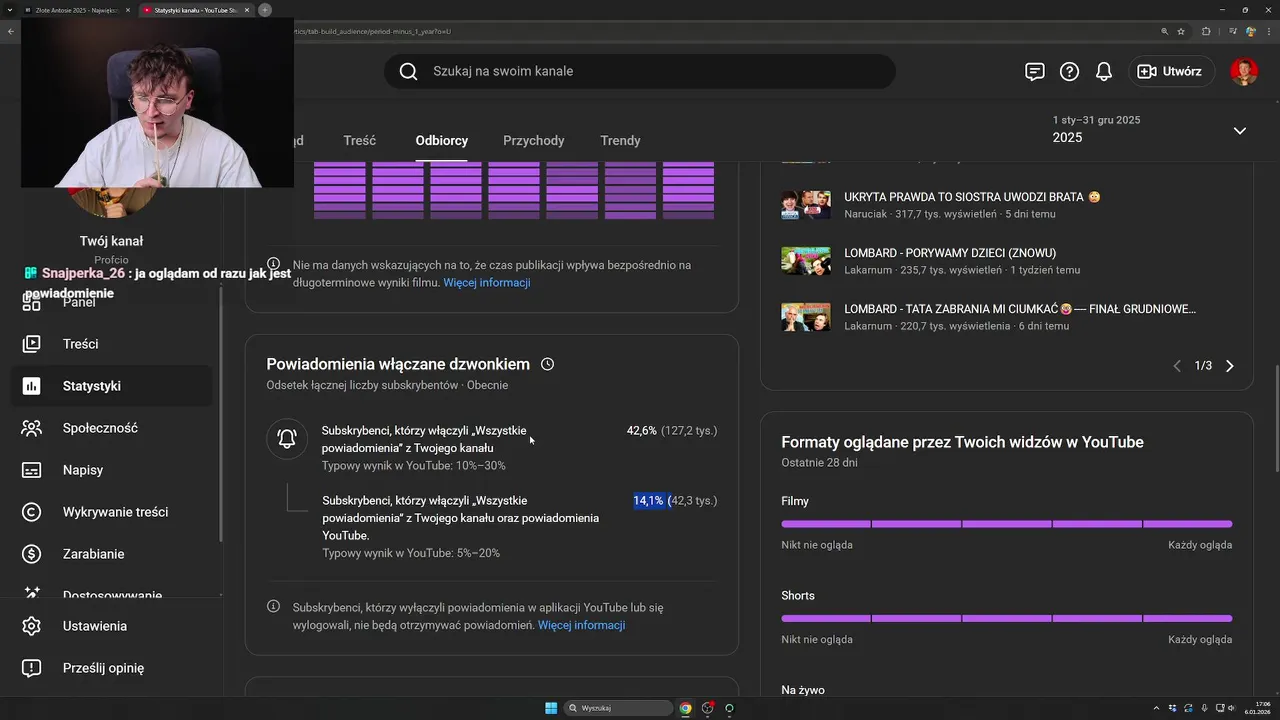
Task: Open Zarabianie in the sidebar
Action: click(111, 554)
